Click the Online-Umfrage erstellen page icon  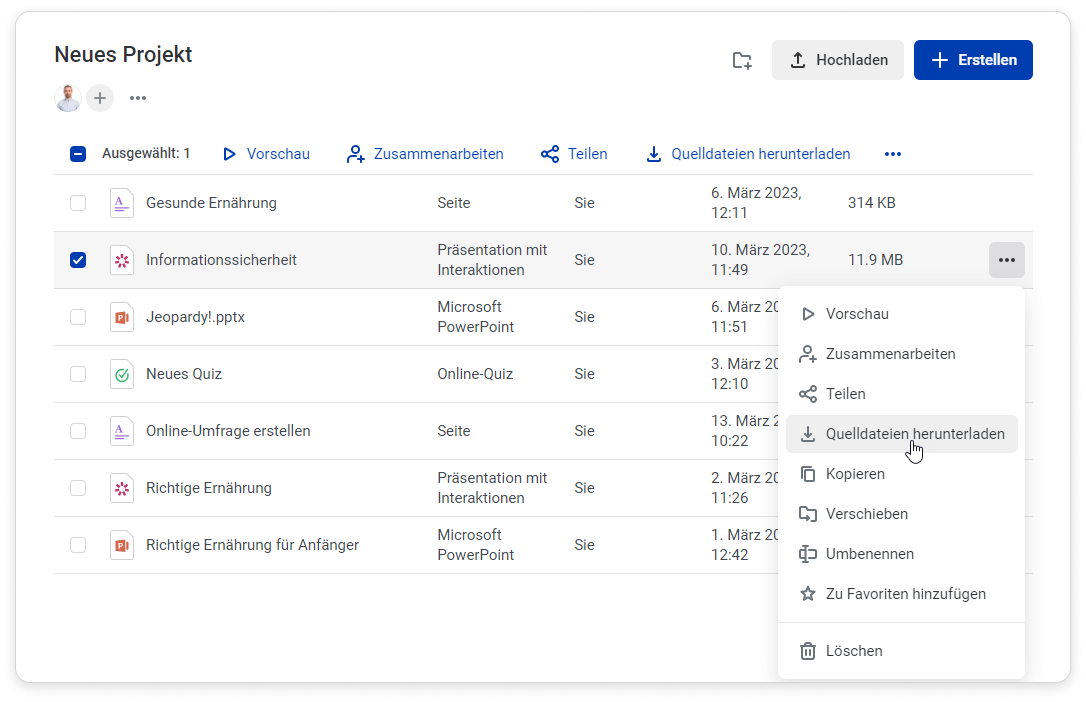121,431
